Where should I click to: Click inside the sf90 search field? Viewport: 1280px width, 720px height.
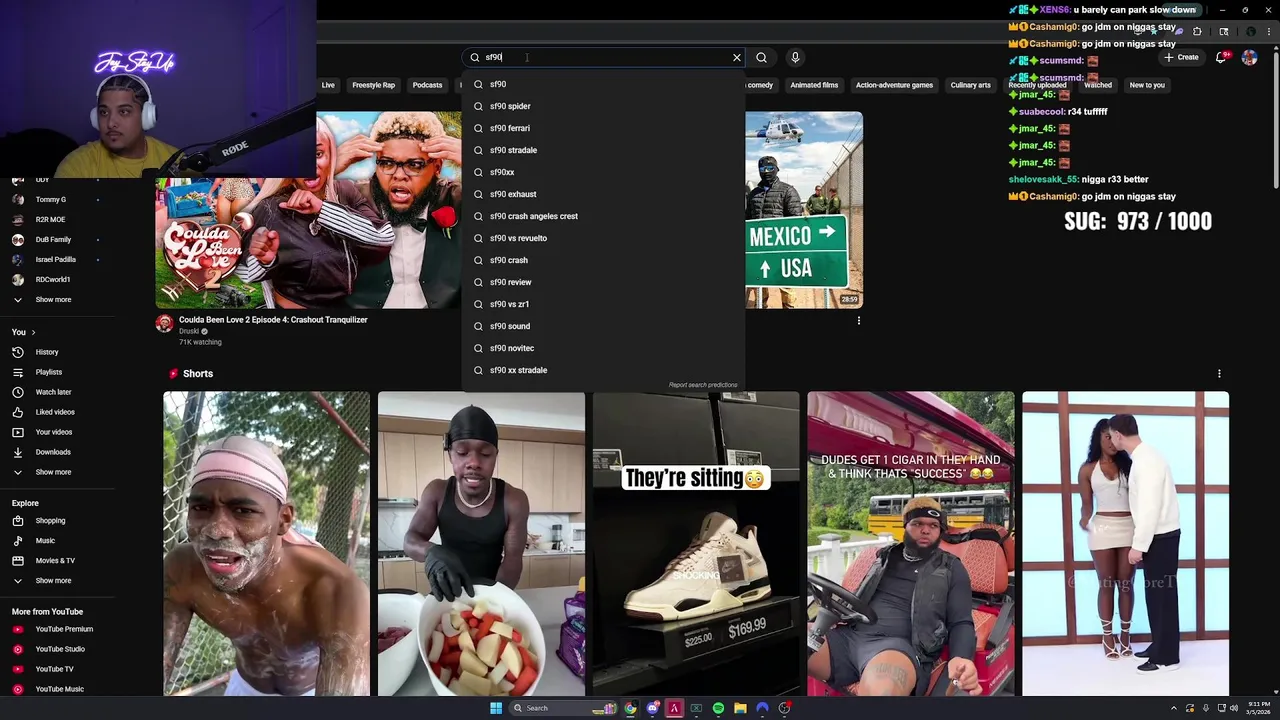(x=605, y=57)
